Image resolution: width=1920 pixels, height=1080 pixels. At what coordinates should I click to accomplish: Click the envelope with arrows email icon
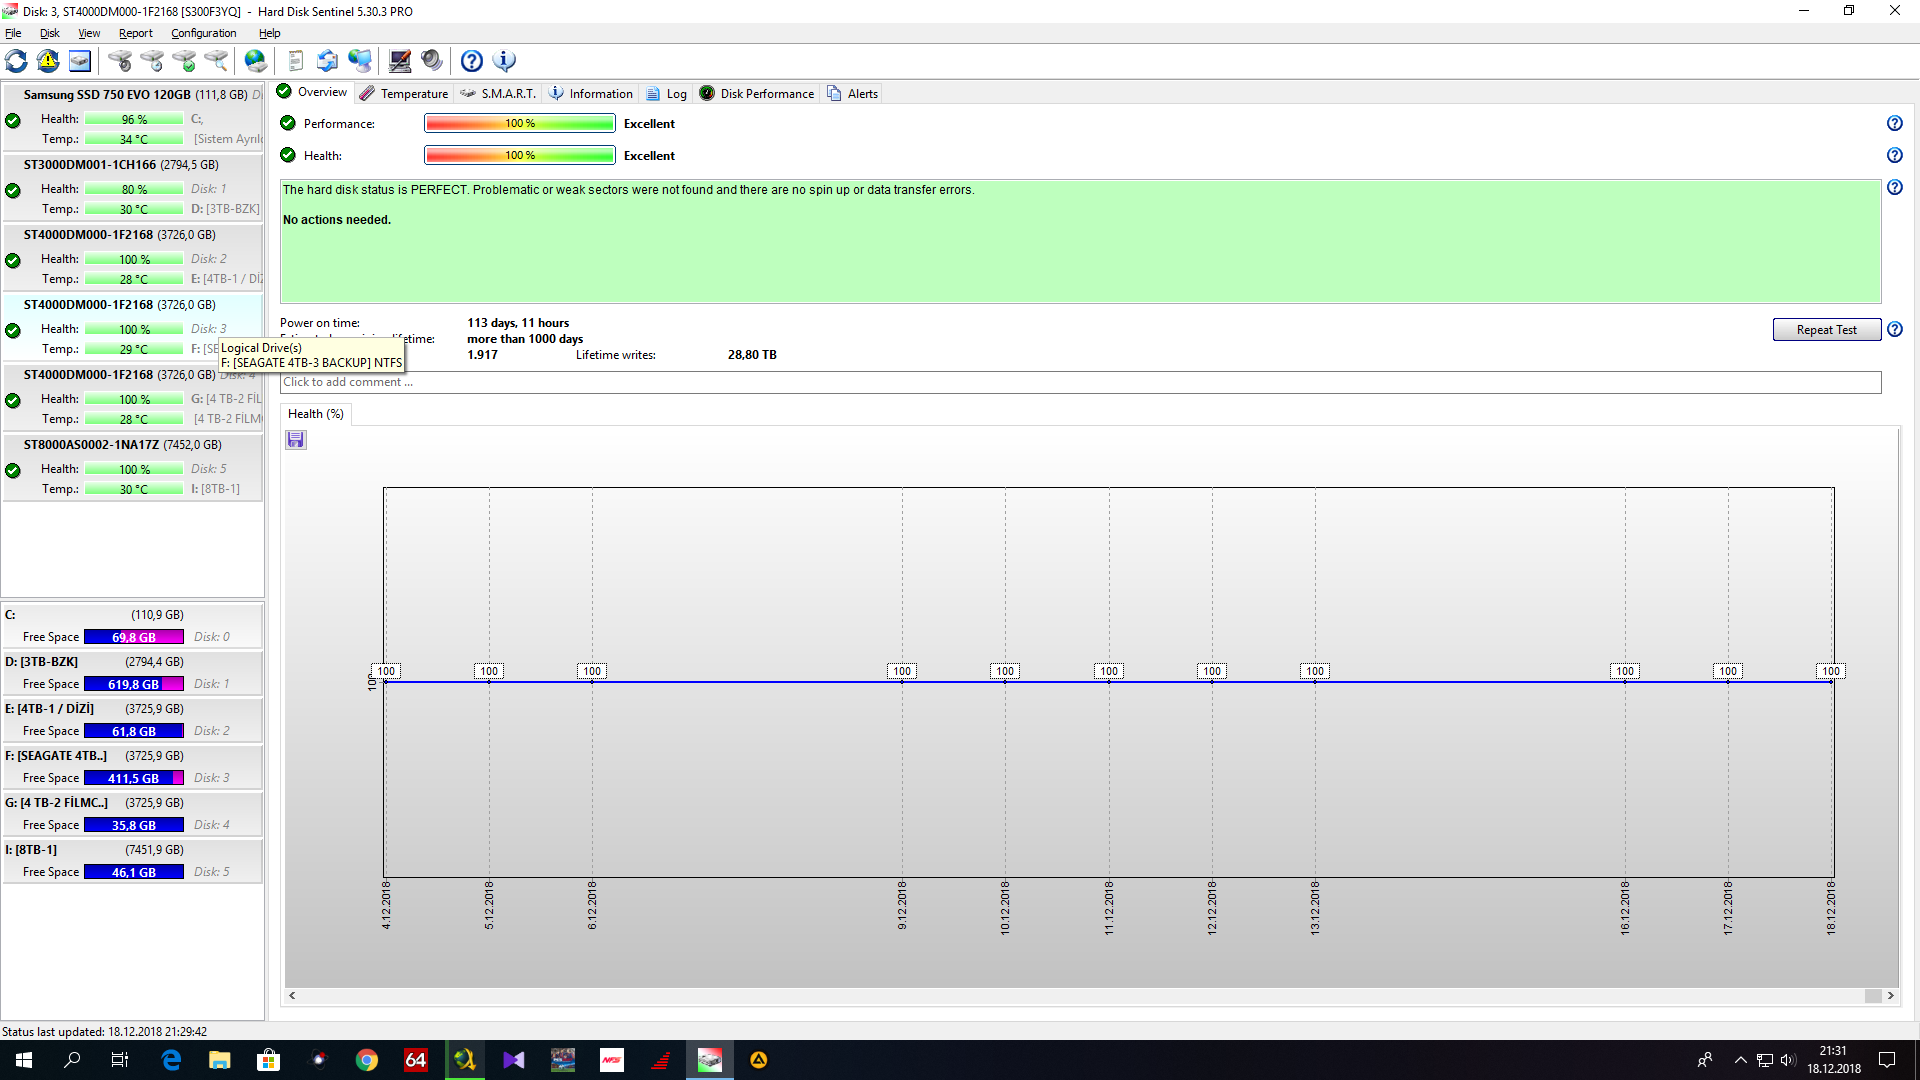pos(327,61)
